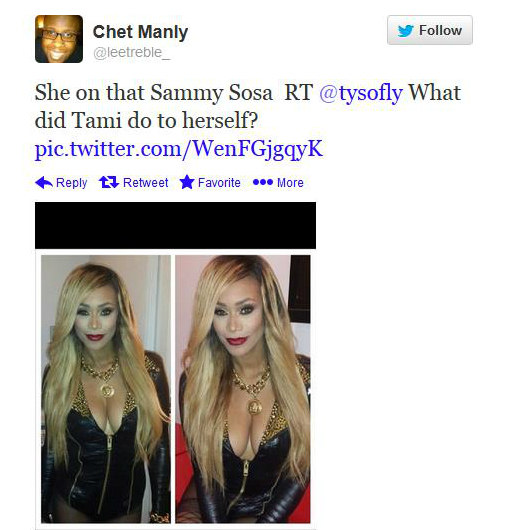Click the More three-dots icon
510x530 pixels.
[x=263, y=182]
